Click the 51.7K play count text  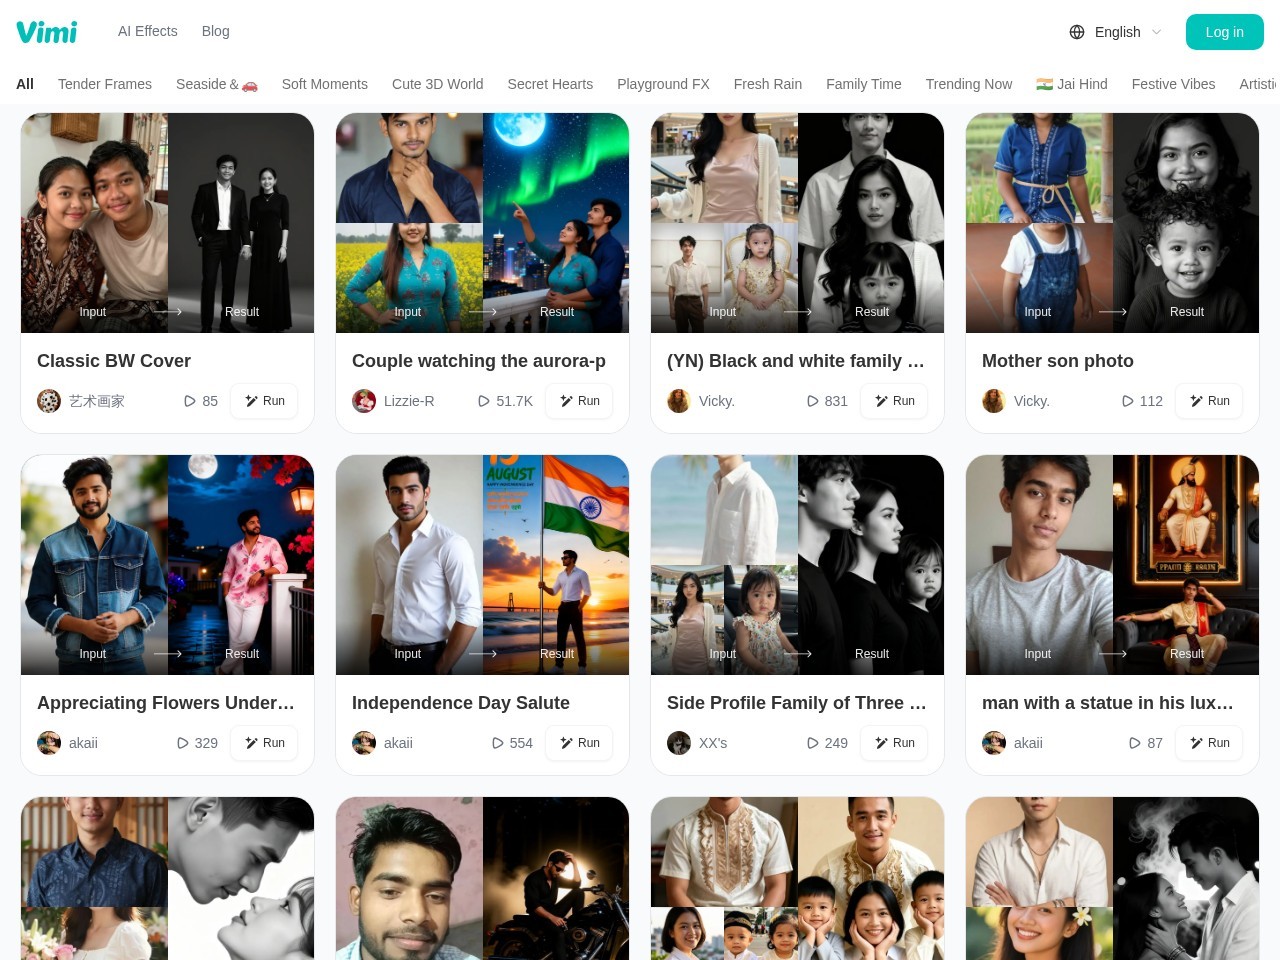click(515, 401)
